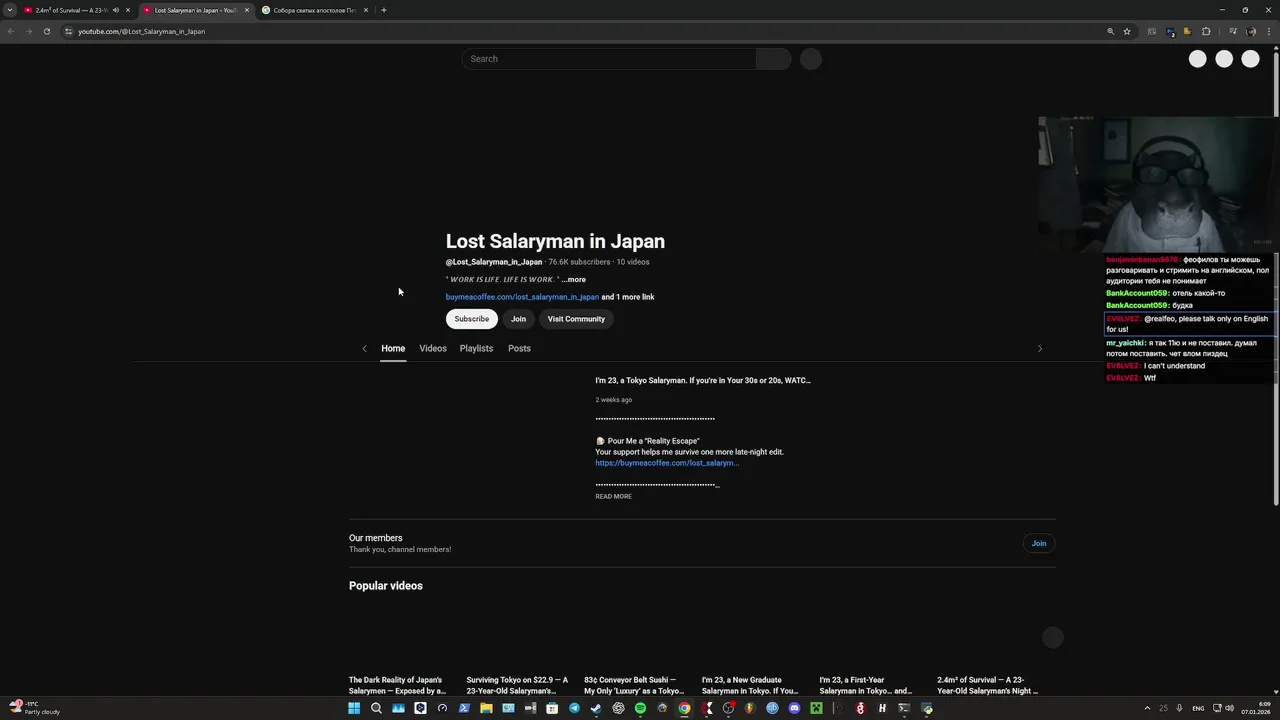Open the Chrome three-dot menu
Viewport: 1280px width, 720px height.
[x=1269, y=31]
